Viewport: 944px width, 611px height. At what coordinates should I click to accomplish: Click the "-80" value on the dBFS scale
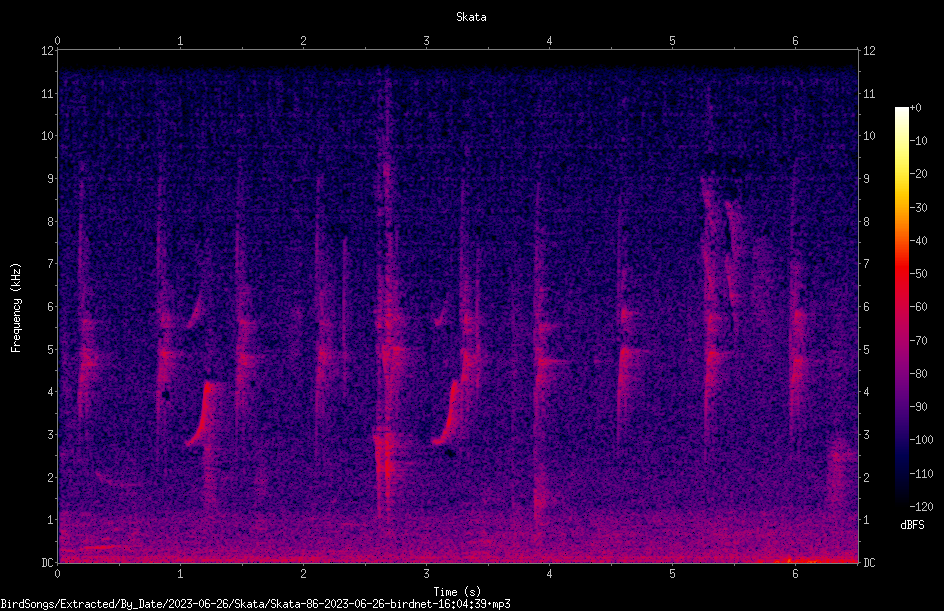(x=918, y=374)
